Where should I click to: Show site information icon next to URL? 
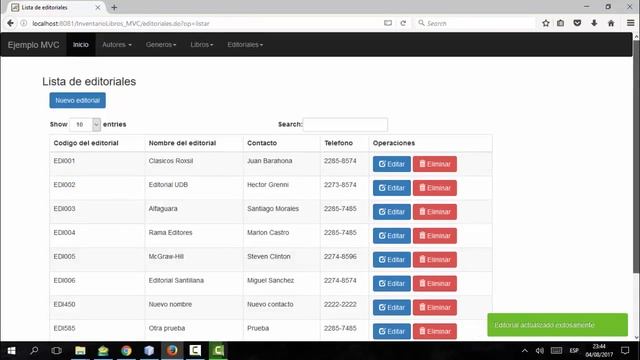[24, 23]
